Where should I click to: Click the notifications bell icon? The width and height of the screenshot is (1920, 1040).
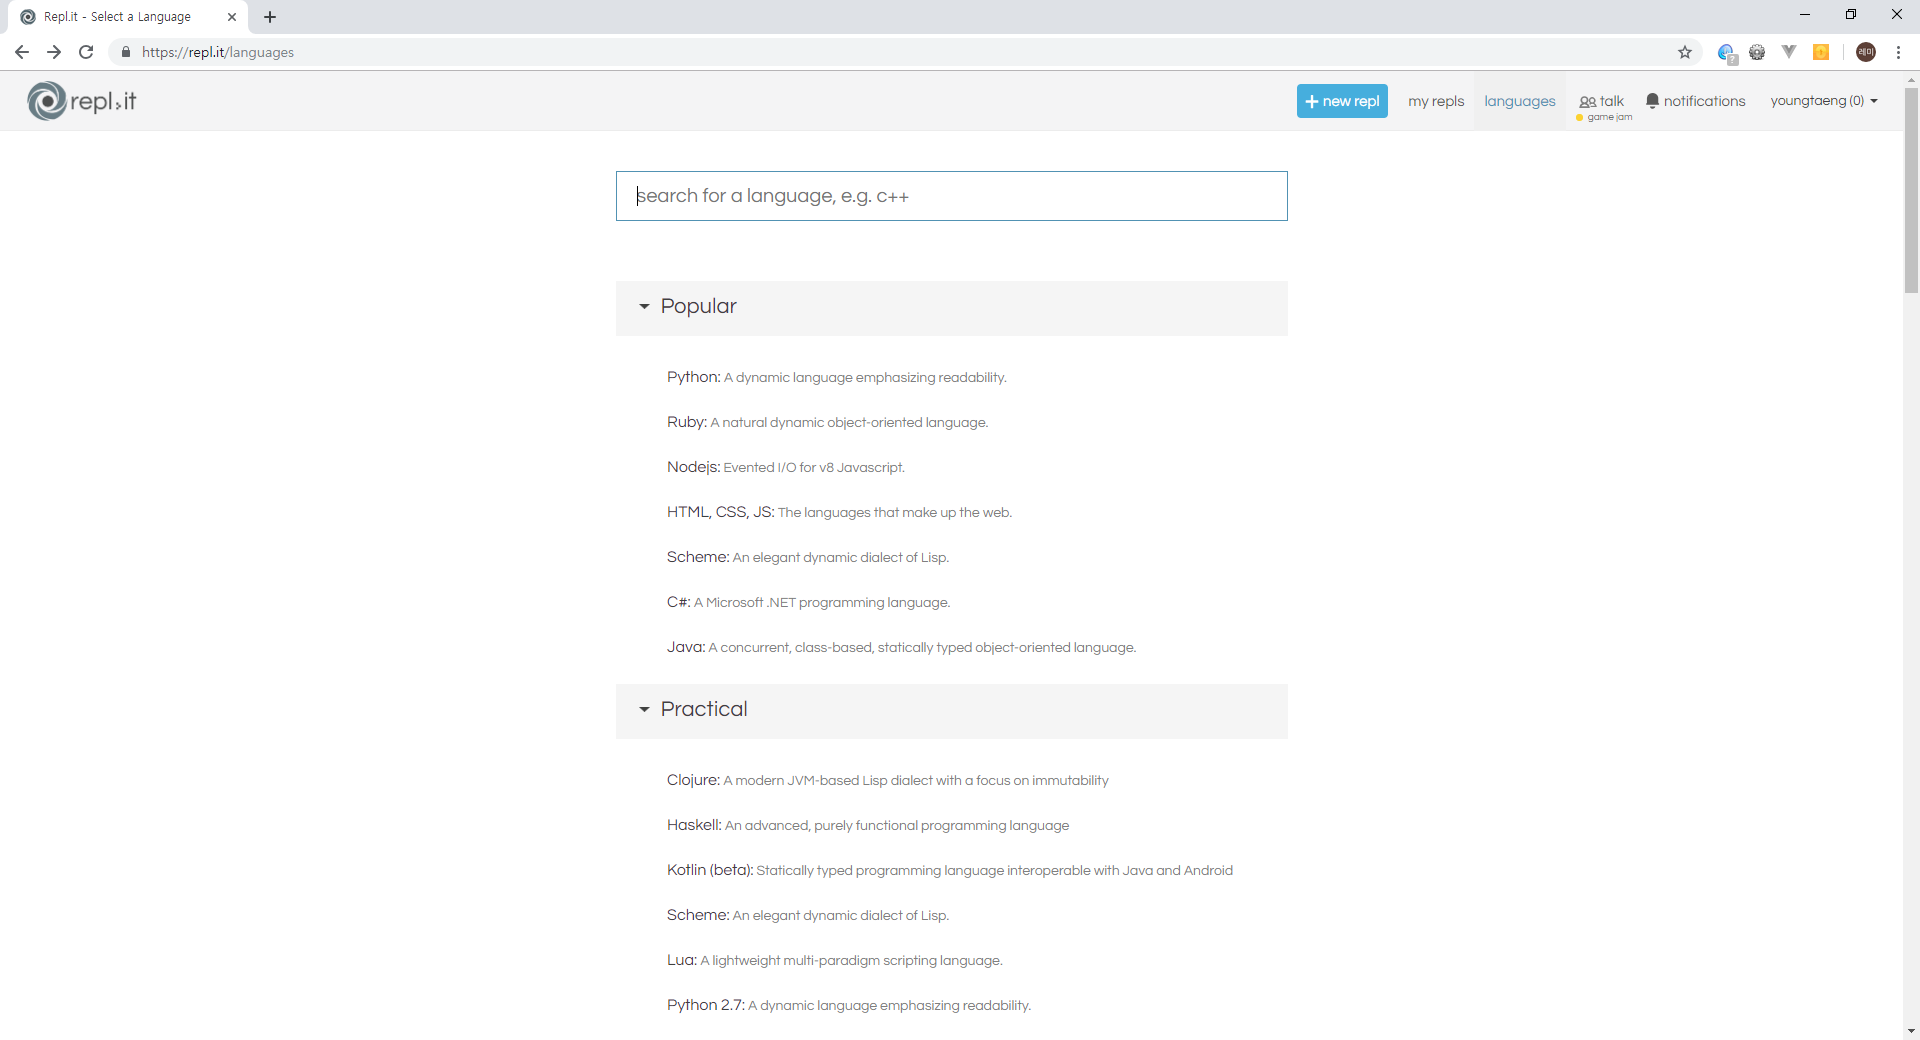pos(1652,101)
